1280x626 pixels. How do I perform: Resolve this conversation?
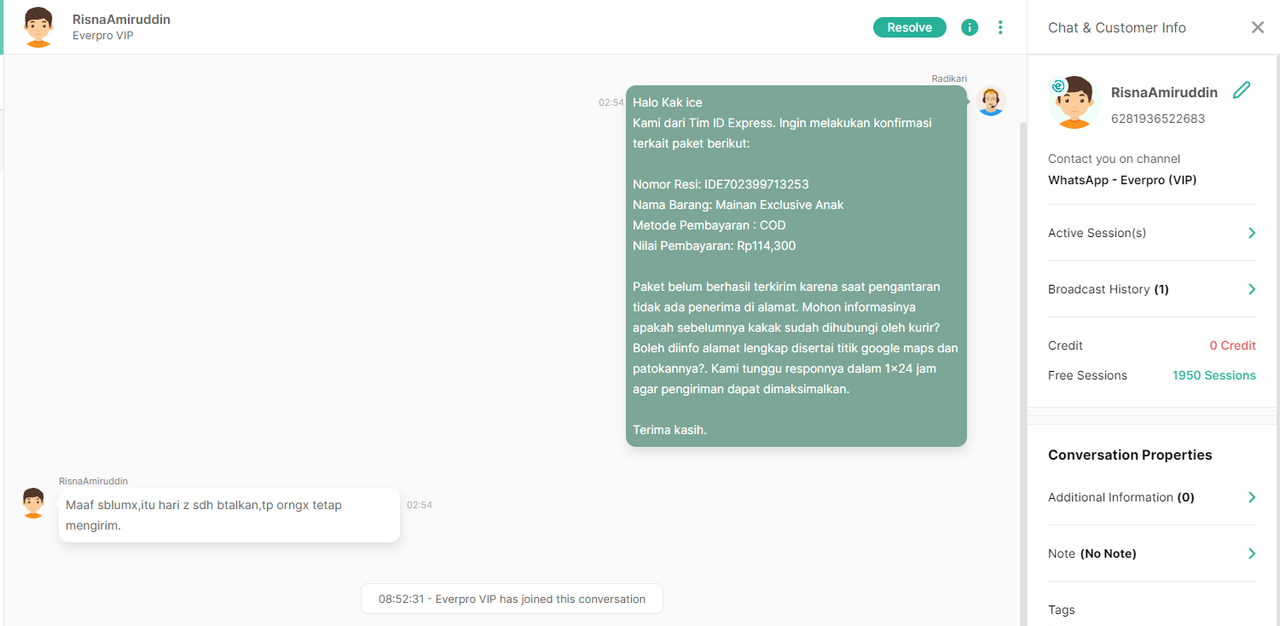click(x=909, y=28)
